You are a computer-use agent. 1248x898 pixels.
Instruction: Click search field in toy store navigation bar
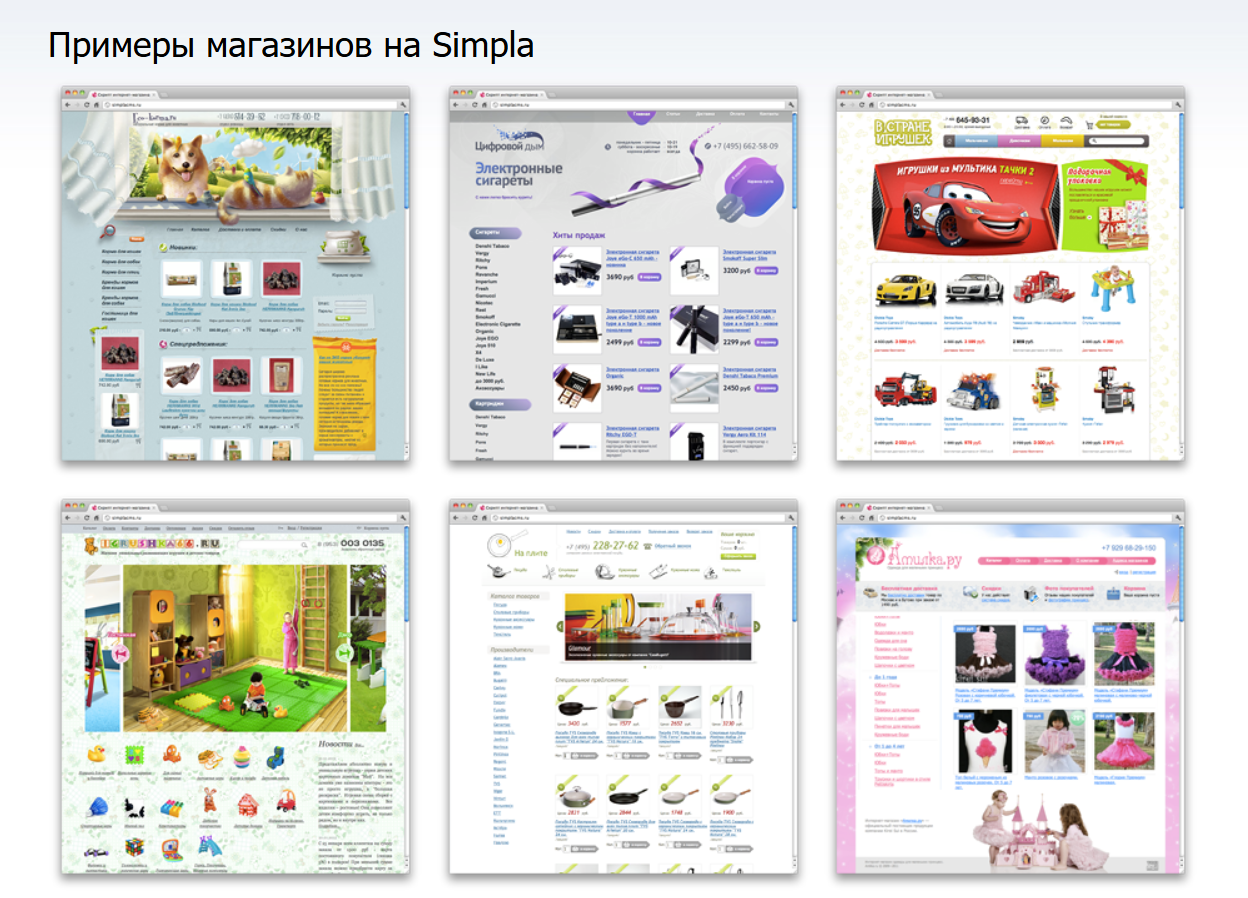pyautogui.click(x=1119, y=141)
